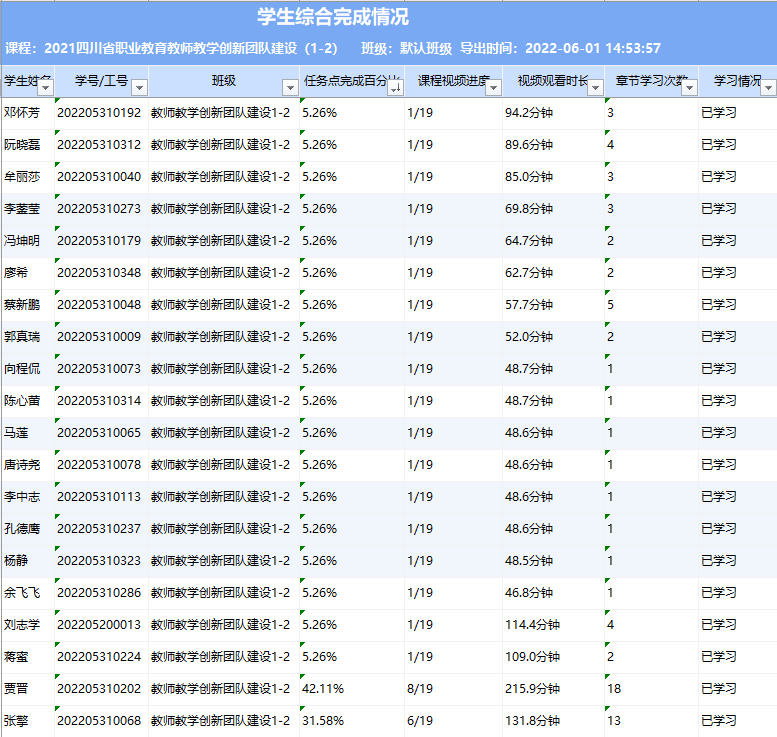Expand the 章节学习次数 filter arrow
This screenshot has width=777, height=737.
pyautogui.click(x=688, y=88)
